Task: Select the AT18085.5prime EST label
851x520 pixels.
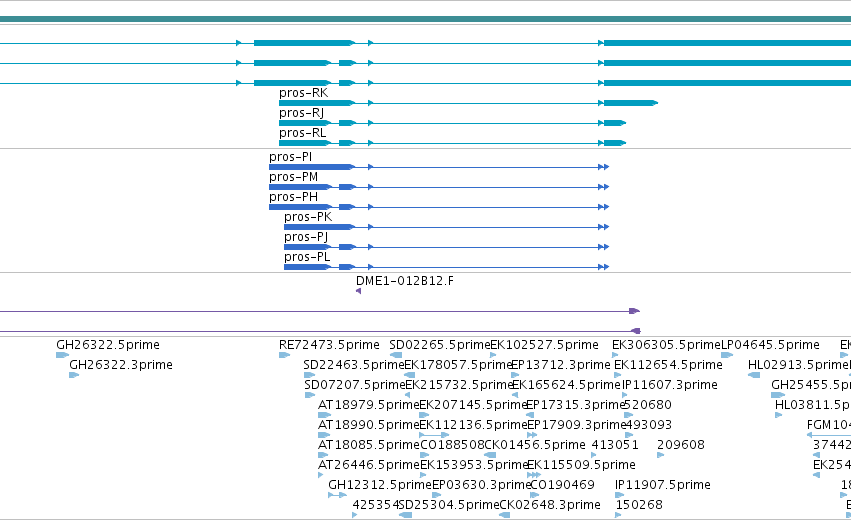Action: coord(369,445)
